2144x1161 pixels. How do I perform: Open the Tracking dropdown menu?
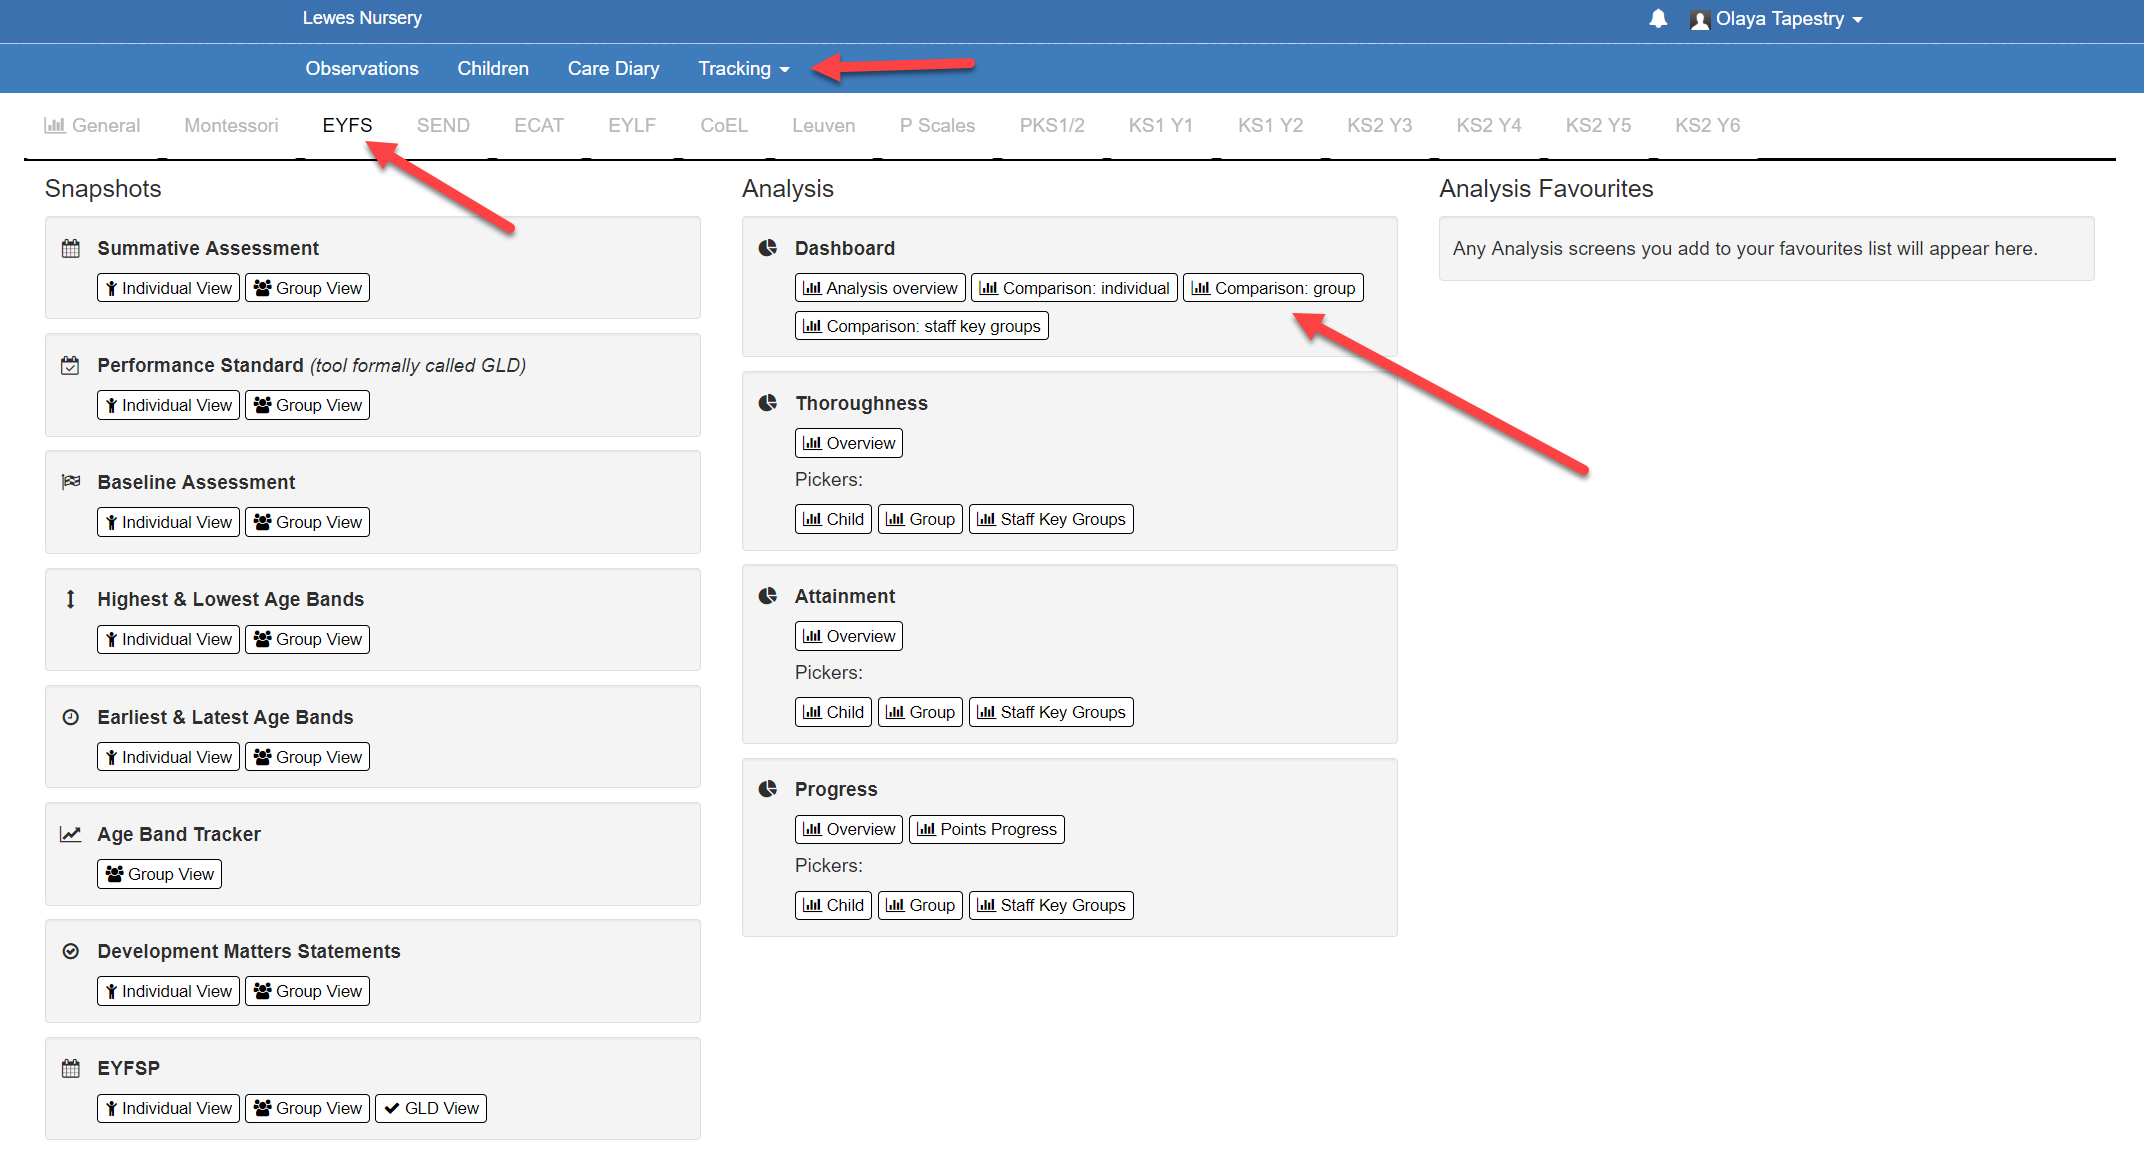(x=743, y=68)
